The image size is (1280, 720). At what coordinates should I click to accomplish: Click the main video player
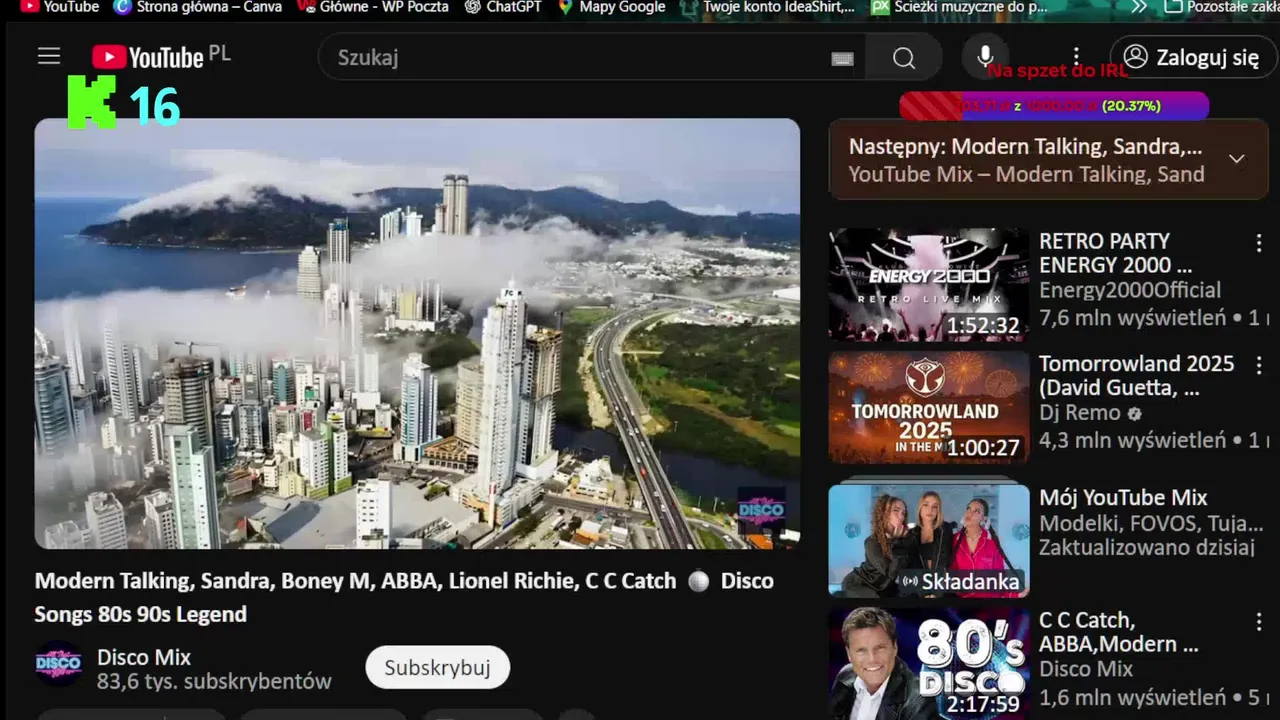(417, 334)
